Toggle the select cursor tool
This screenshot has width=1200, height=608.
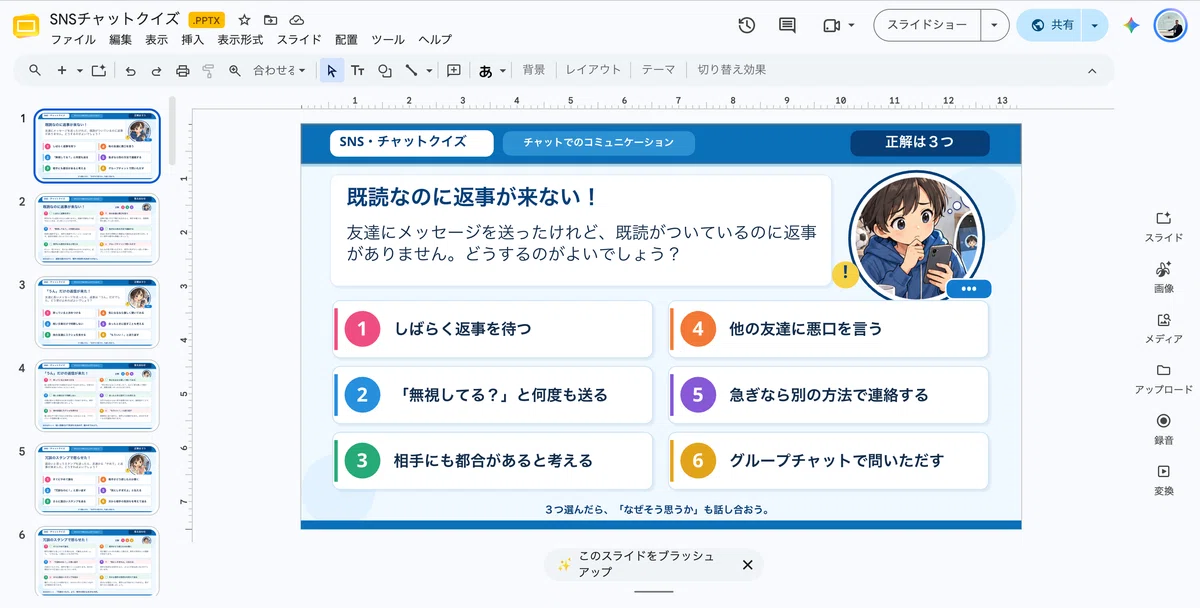click(332, 70)
